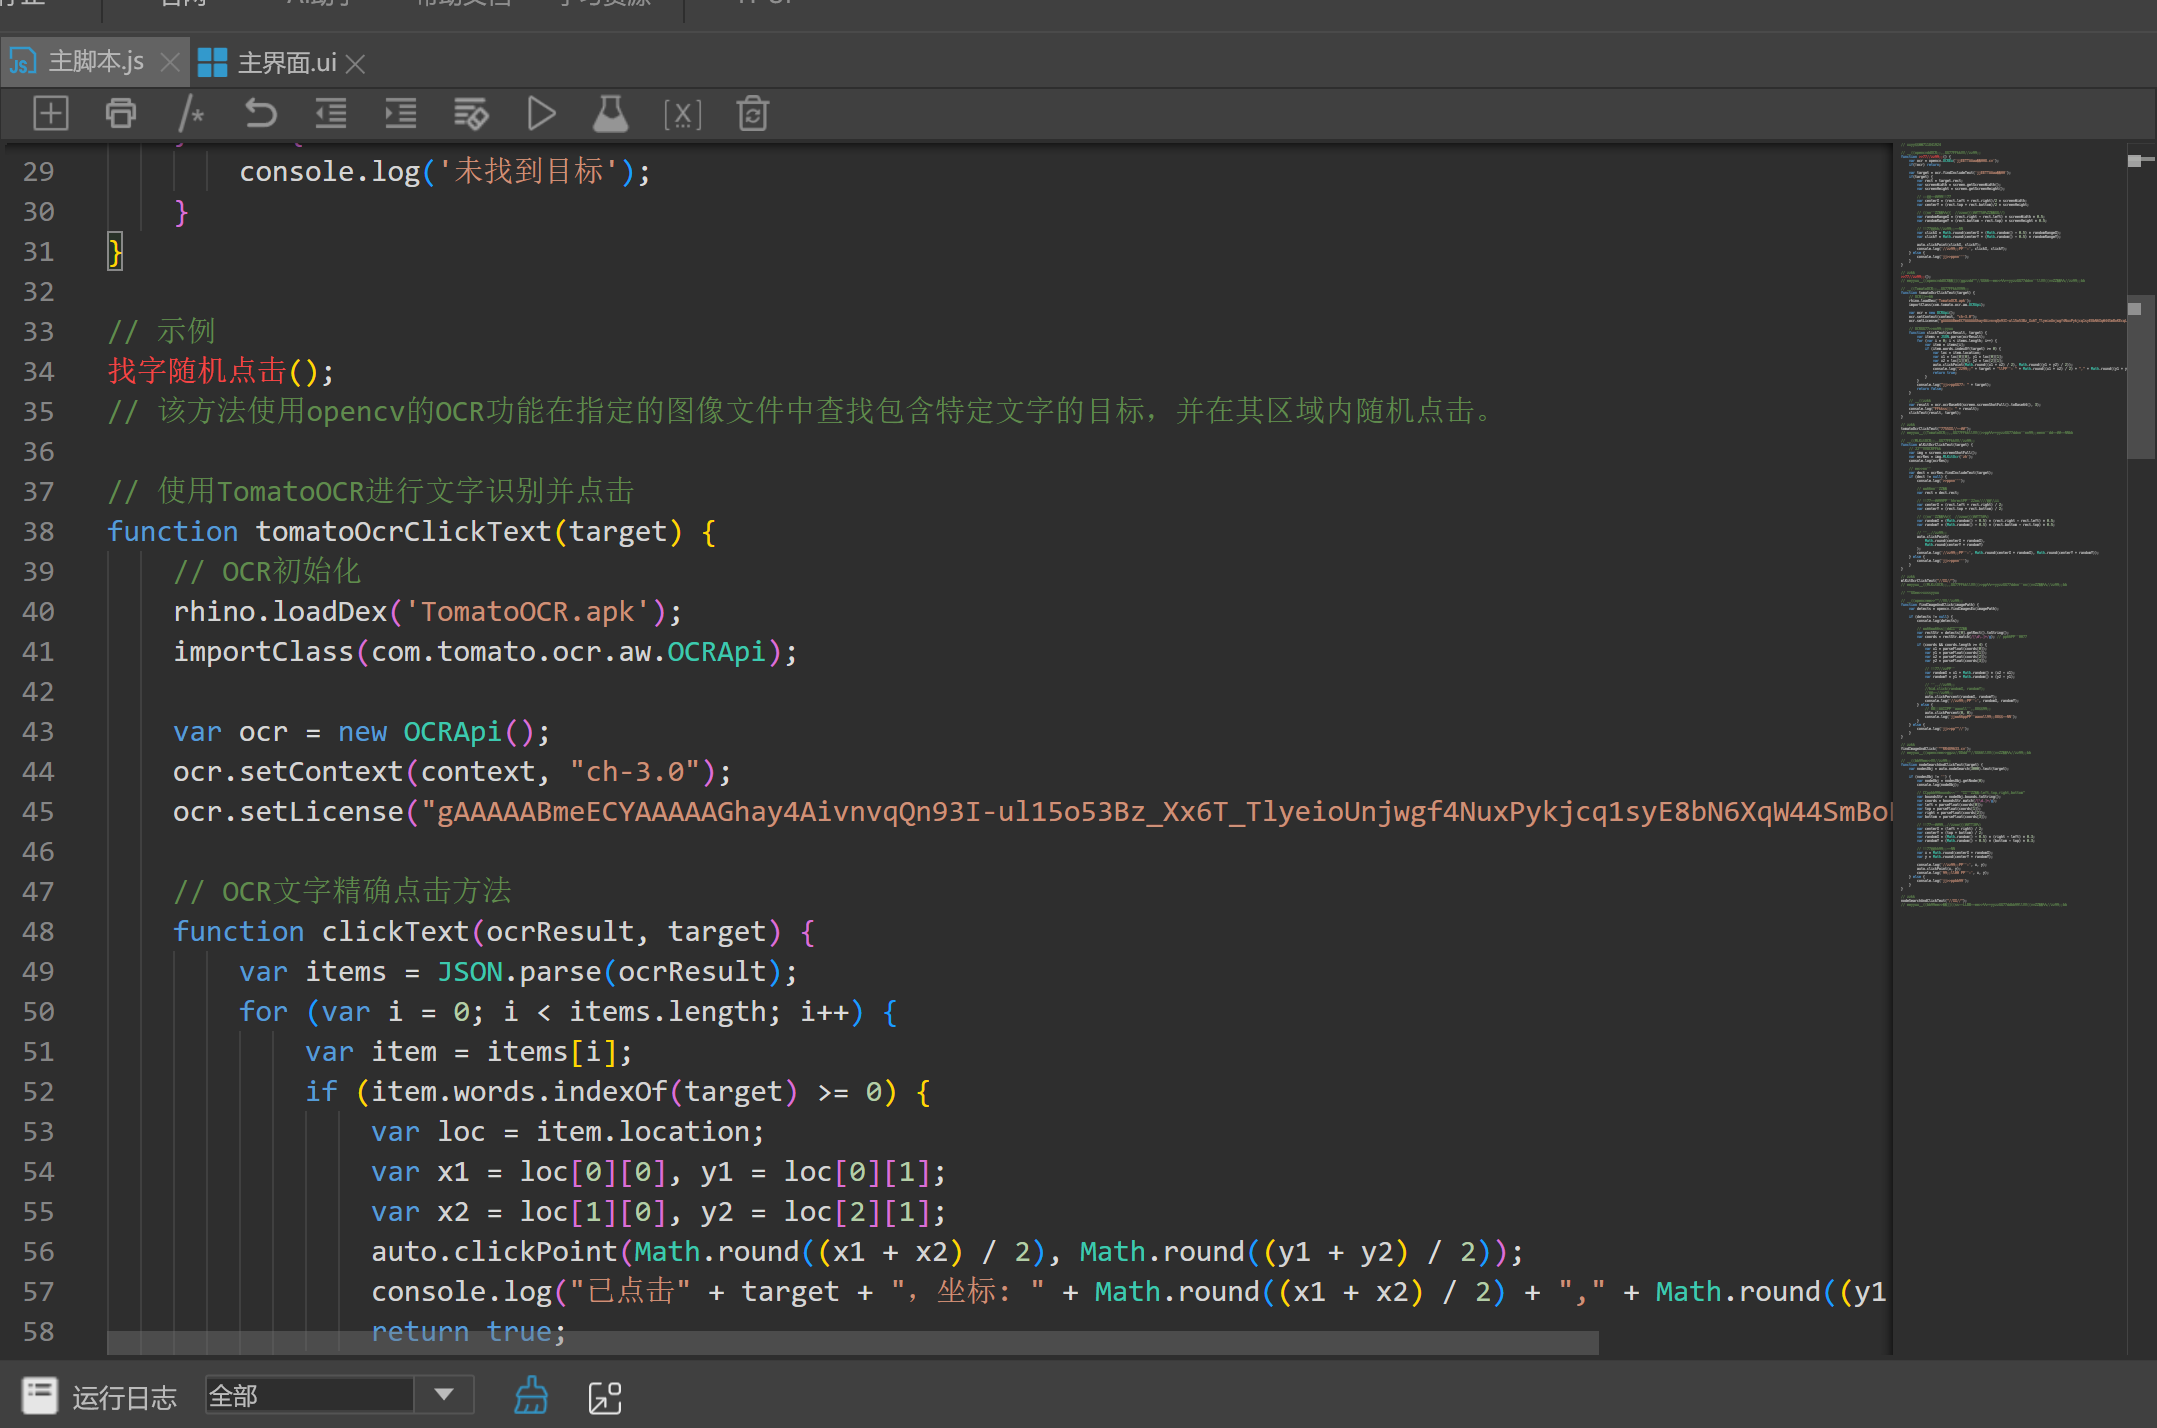Click line number 48 in gutter
Image resolution: width=2157 pixels, height=1428 pixels.
[x=39, y=931]
